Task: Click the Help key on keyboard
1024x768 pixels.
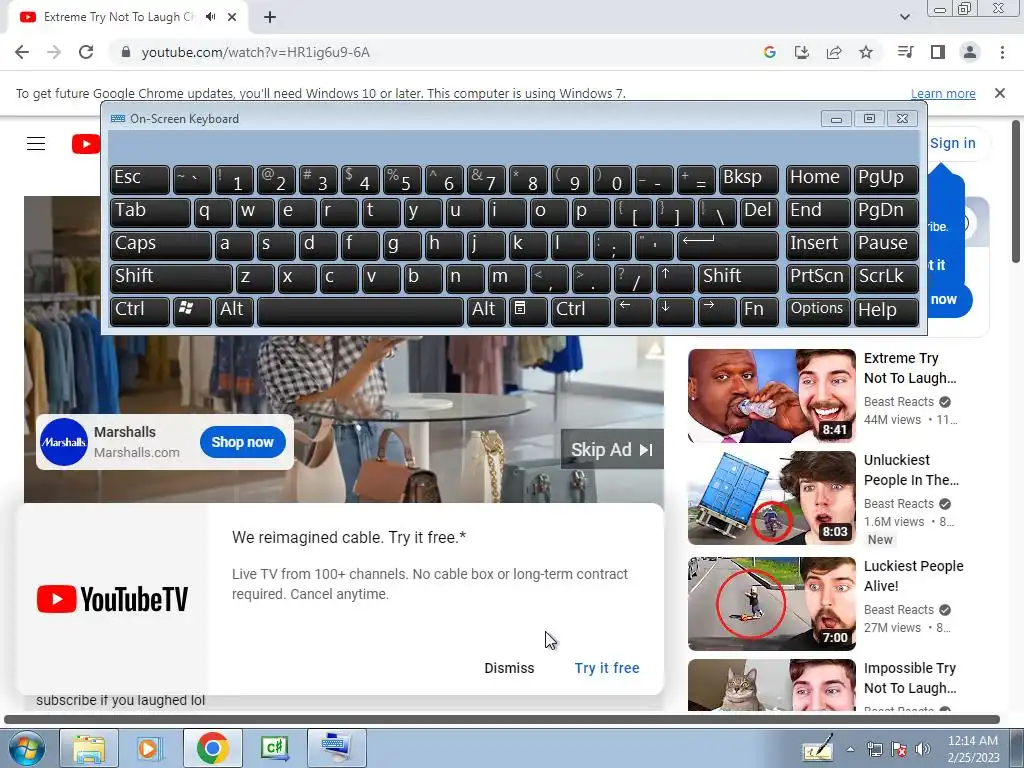Action: tap(886, 311)
